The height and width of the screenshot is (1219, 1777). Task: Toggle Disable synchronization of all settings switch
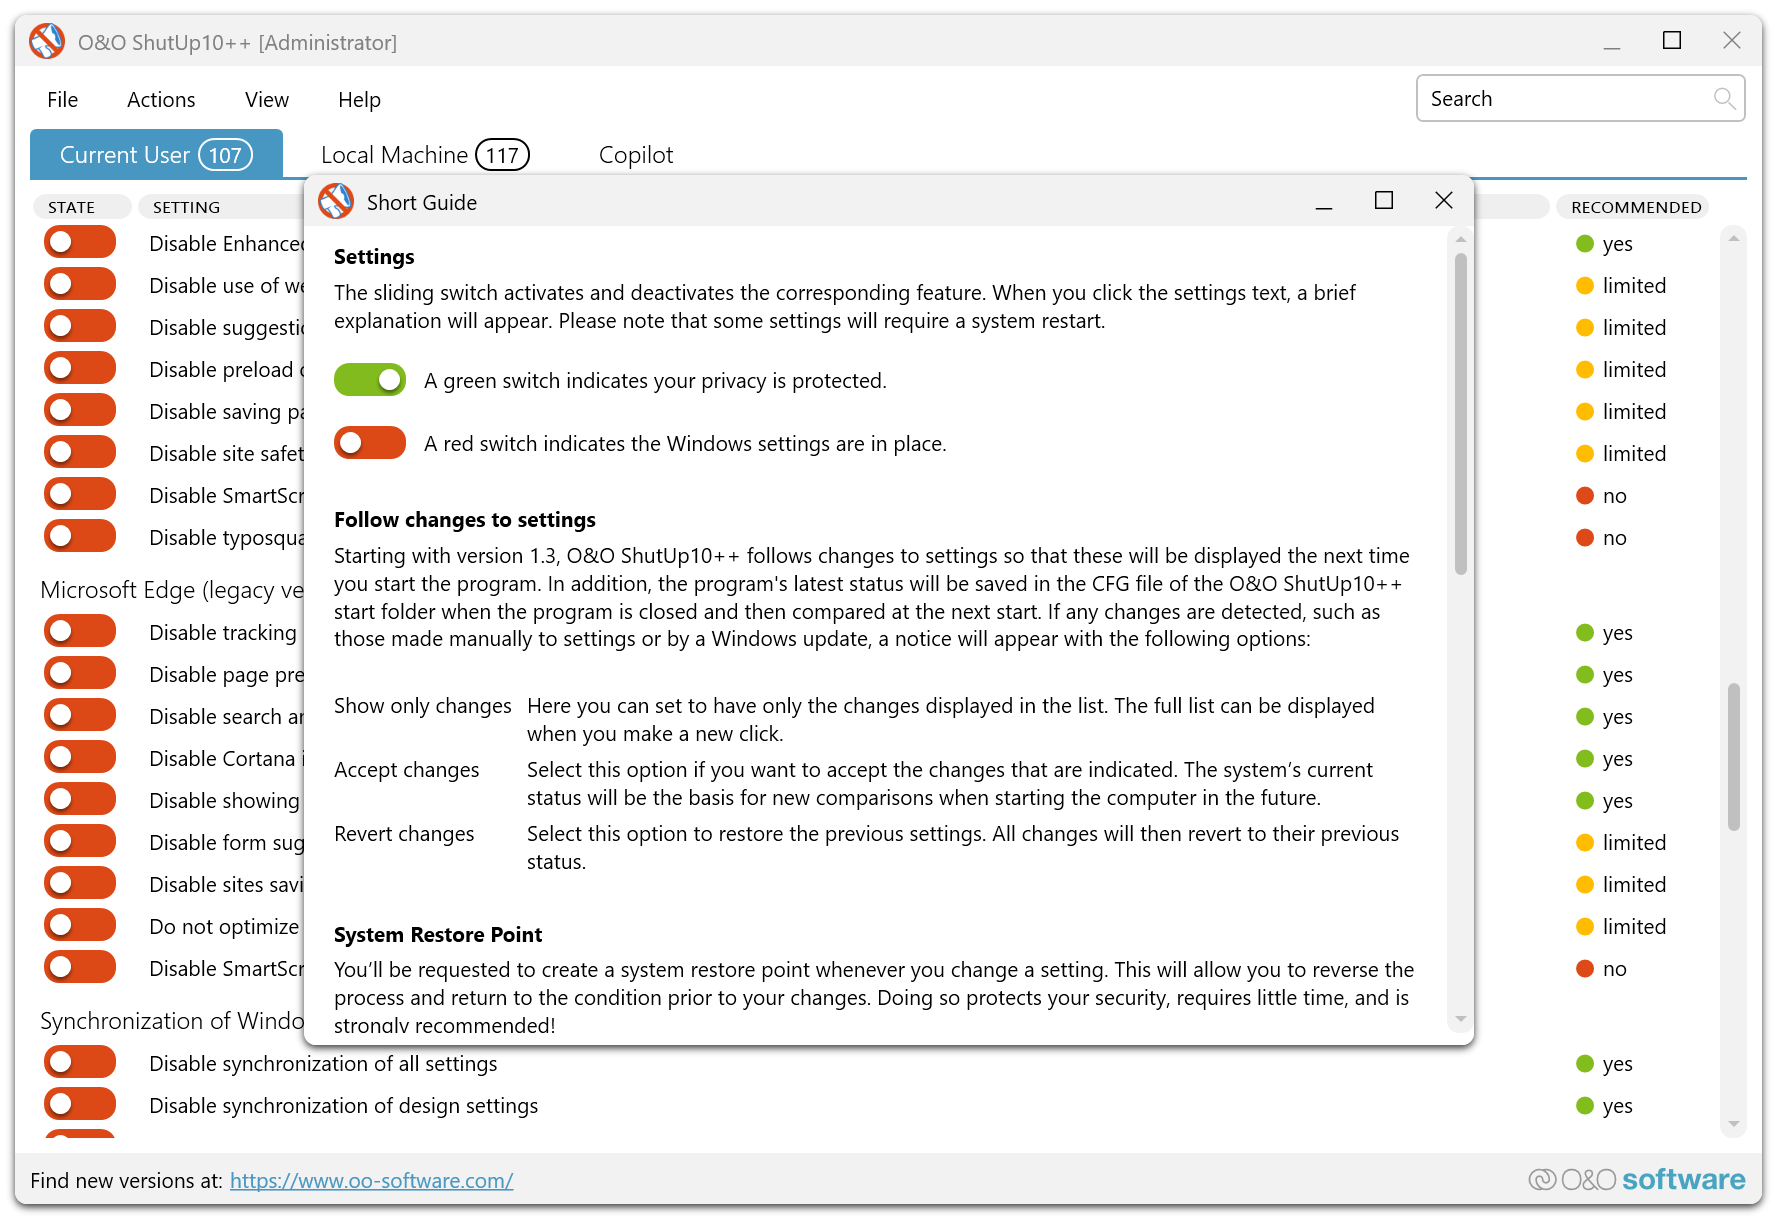pos(80,1062)
